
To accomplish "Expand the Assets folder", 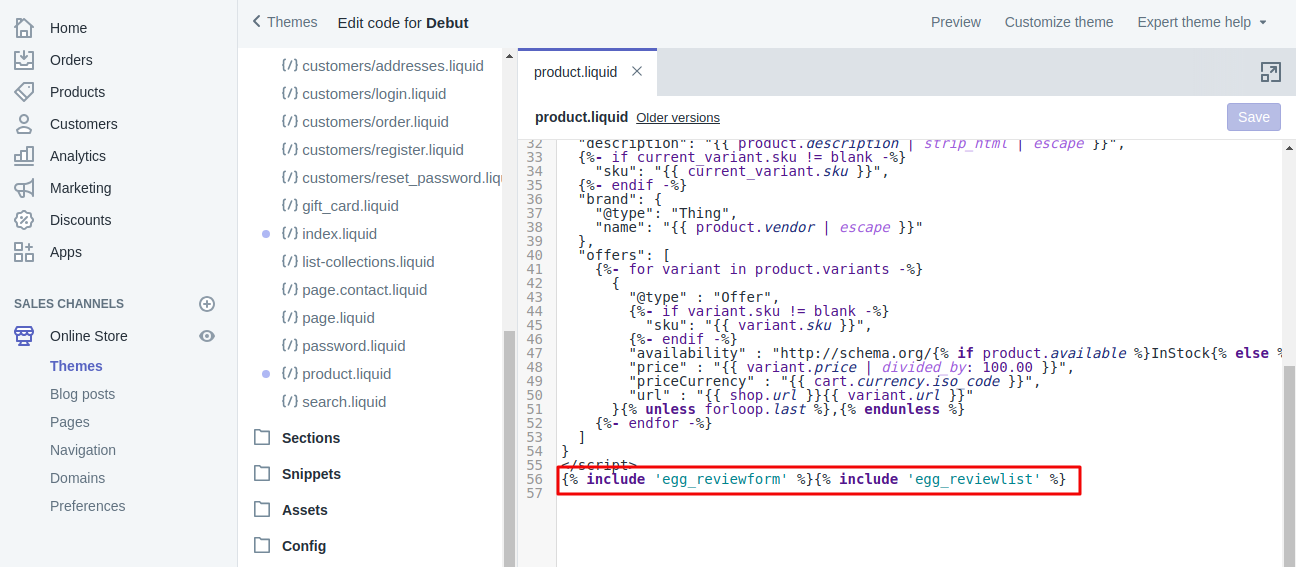I will [305, 510].
